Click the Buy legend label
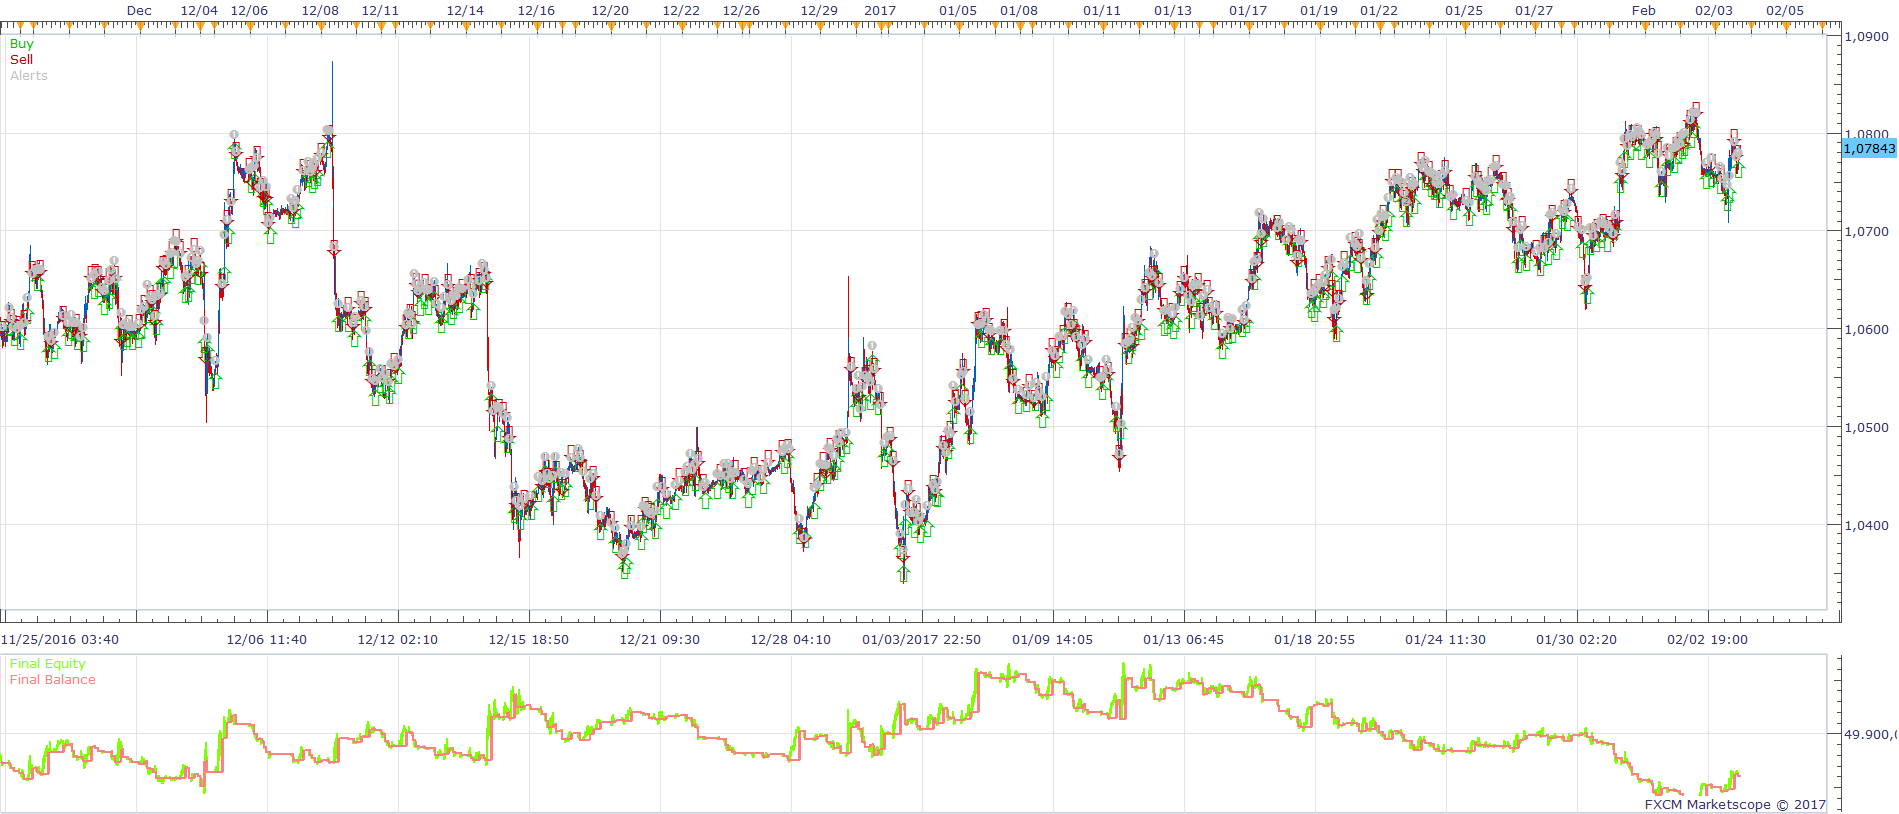The width and height of the screenshot is (1899, 814). pyautogui.click(x=21, y=44)
